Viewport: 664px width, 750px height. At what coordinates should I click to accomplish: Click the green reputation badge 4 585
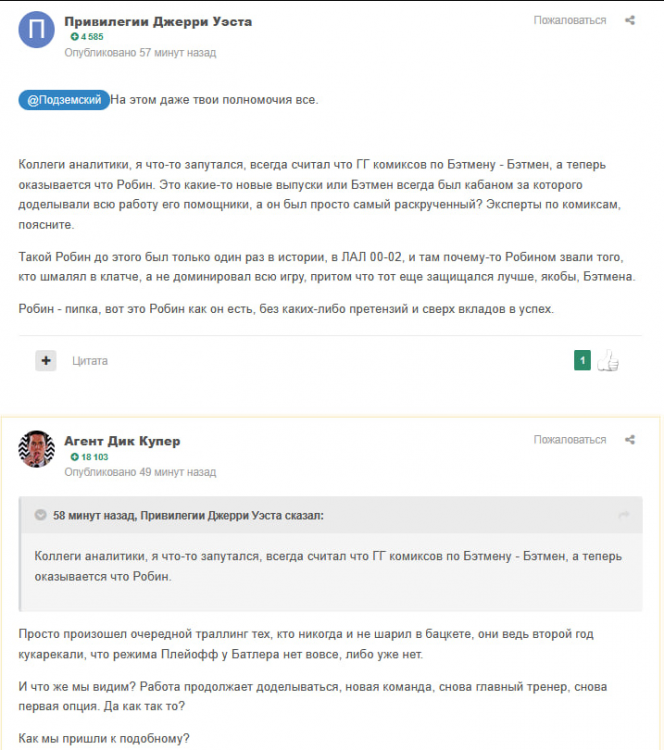pos(87,37)
